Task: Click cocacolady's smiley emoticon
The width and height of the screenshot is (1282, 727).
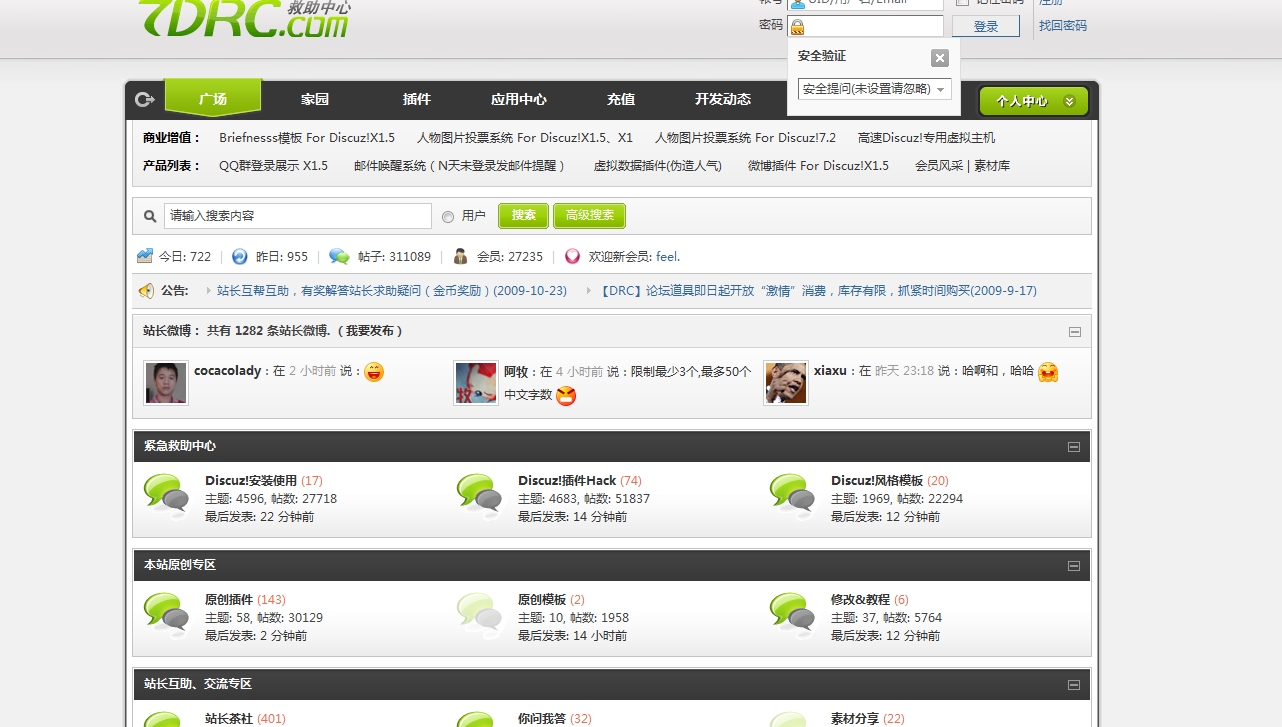Action: pos(374,372)
